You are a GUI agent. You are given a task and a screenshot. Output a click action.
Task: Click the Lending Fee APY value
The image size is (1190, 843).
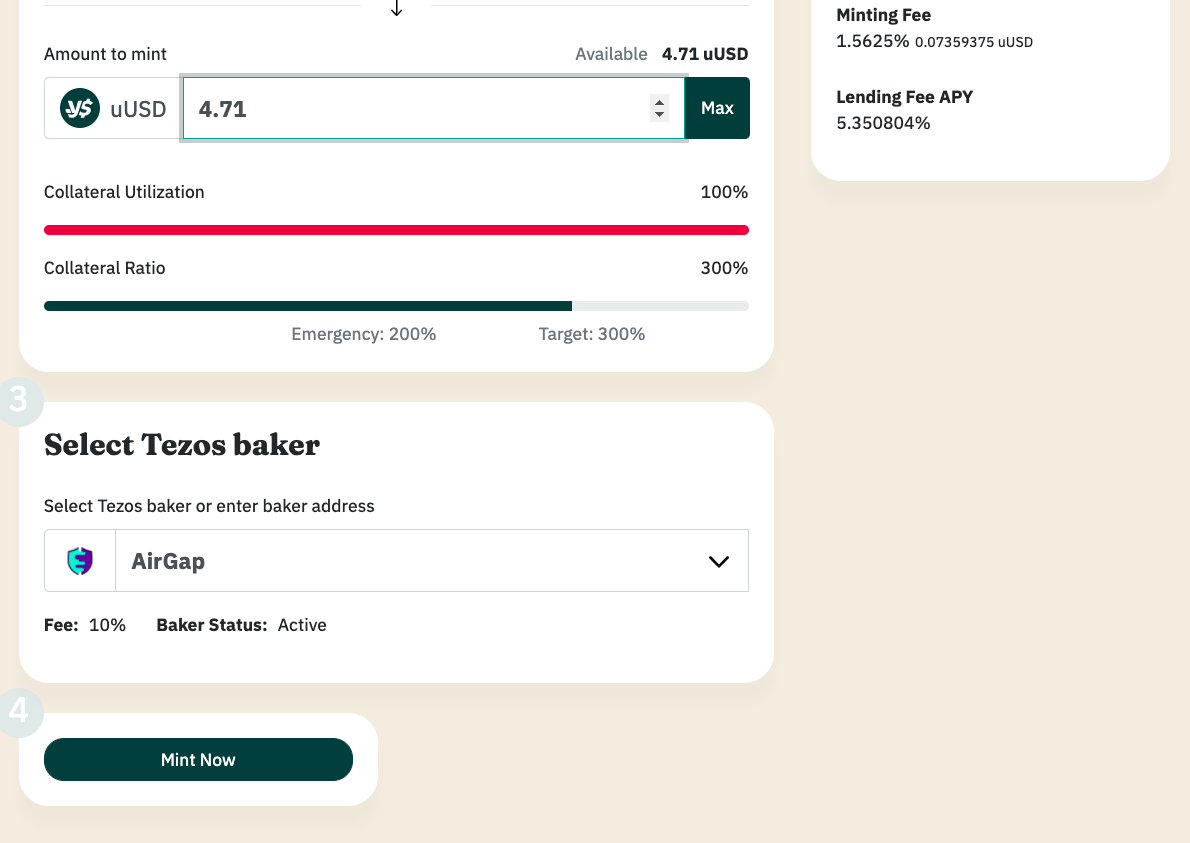[885, 123]
